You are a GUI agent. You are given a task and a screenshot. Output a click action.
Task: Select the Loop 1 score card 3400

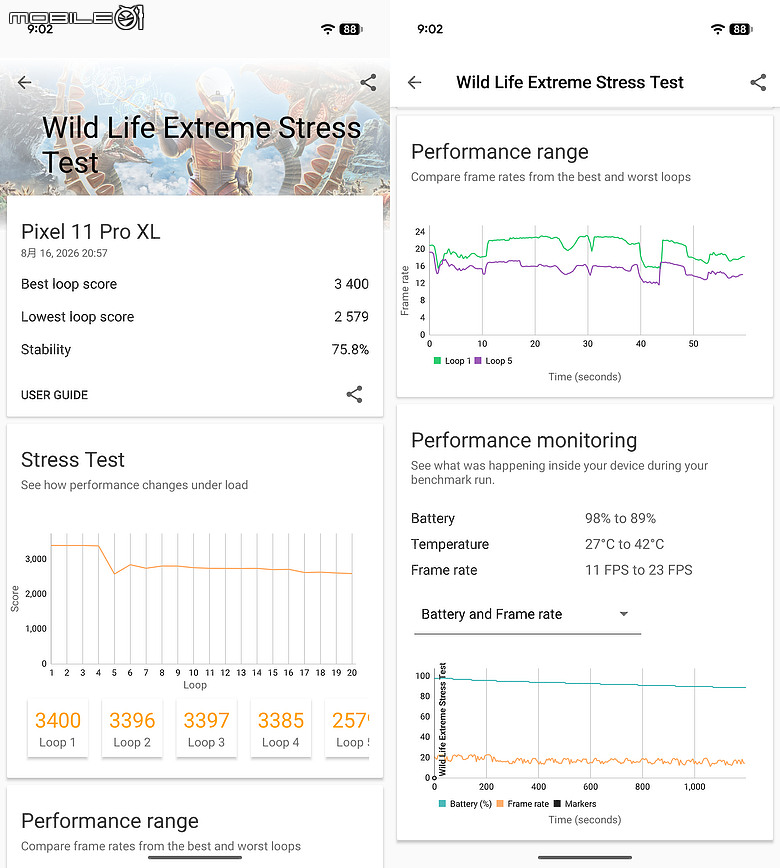coord(58,728)
